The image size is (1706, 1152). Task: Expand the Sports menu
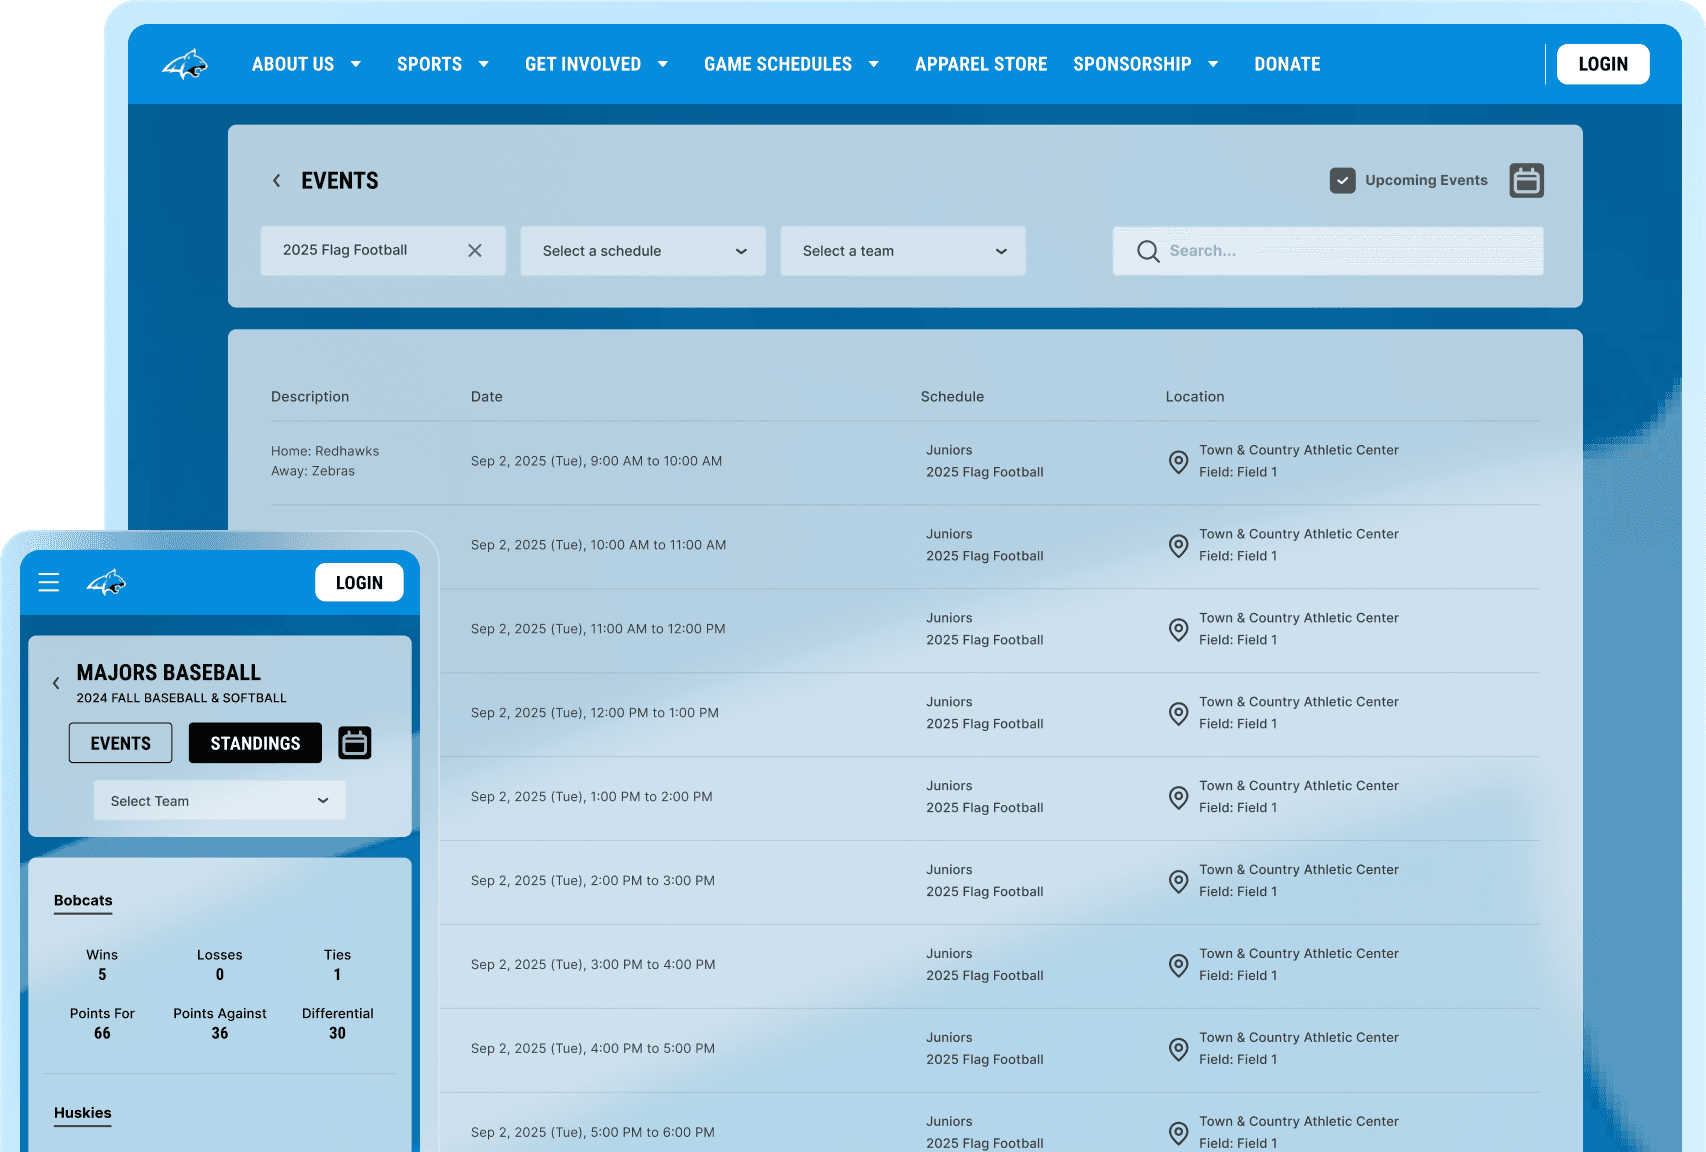(443, 64)
